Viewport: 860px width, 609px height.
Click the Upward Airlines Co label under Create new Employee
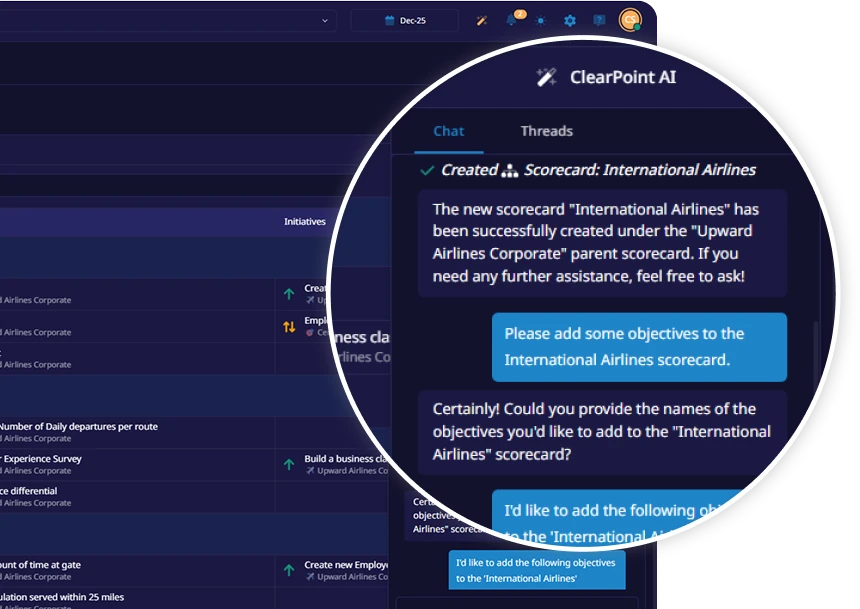pos(348,577)
